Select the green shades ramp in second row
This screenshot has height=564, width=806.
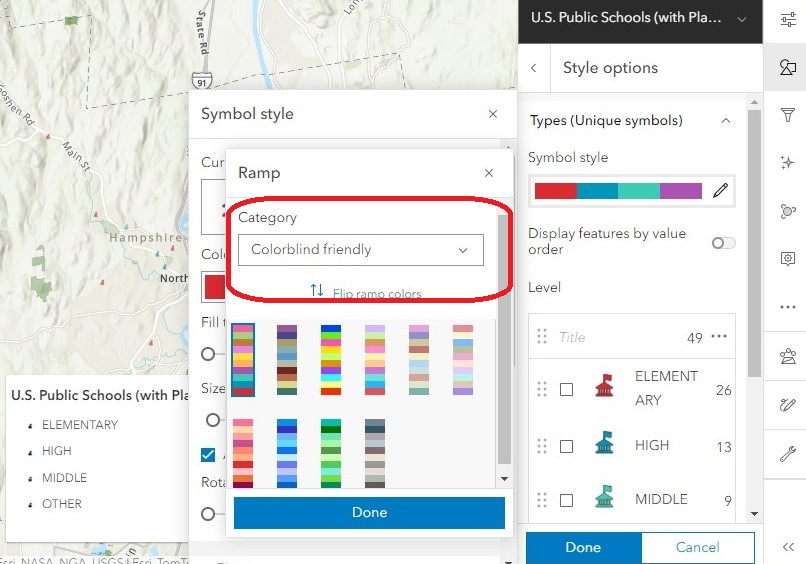(x=331, y=453)
